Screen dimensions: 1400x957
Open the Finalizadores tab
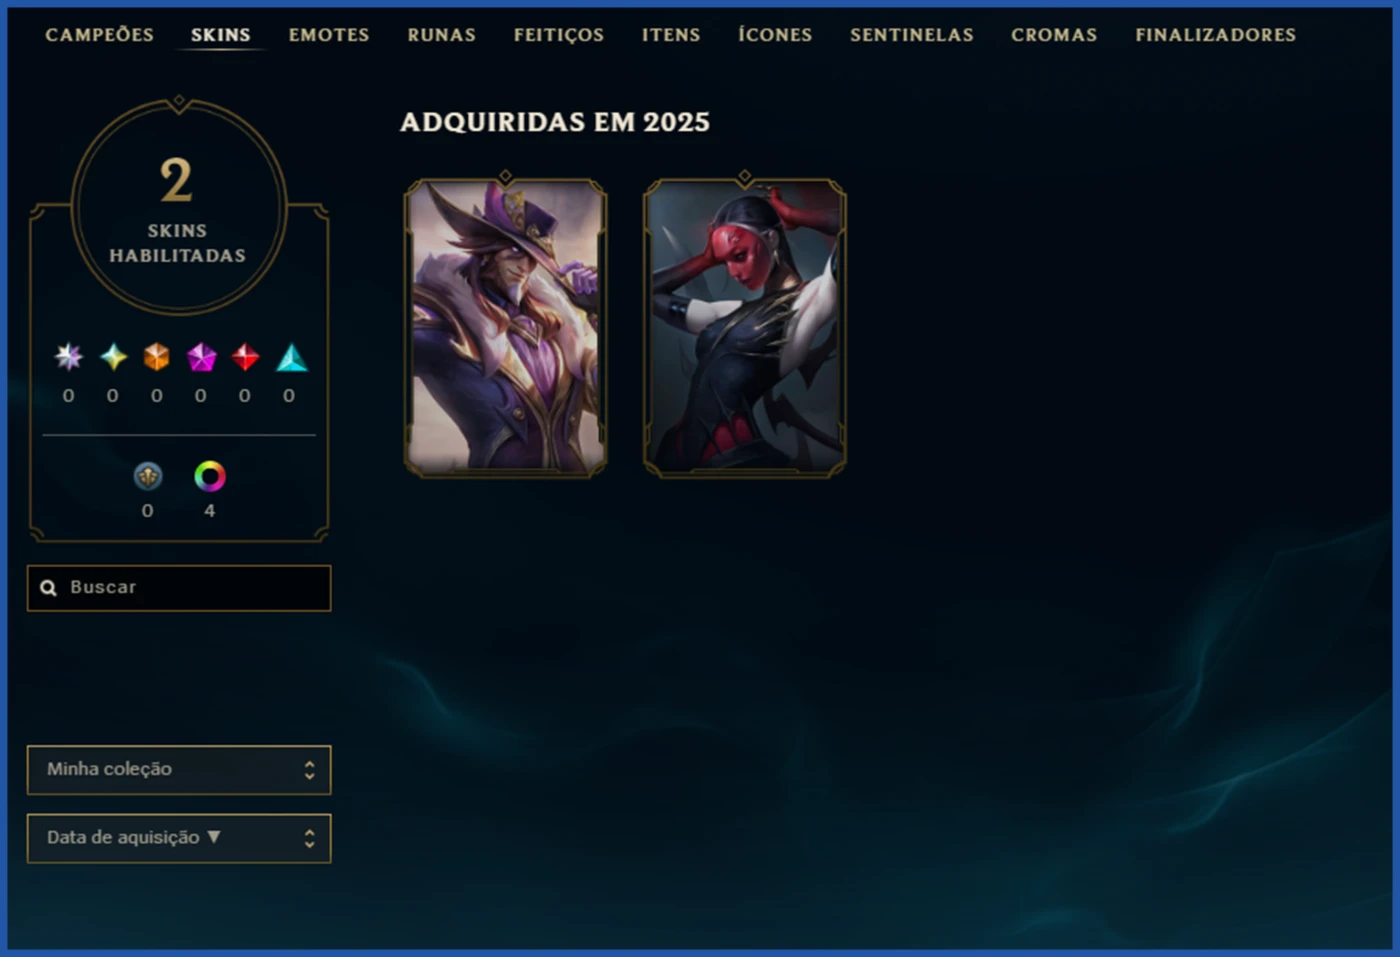(1215, 35)
